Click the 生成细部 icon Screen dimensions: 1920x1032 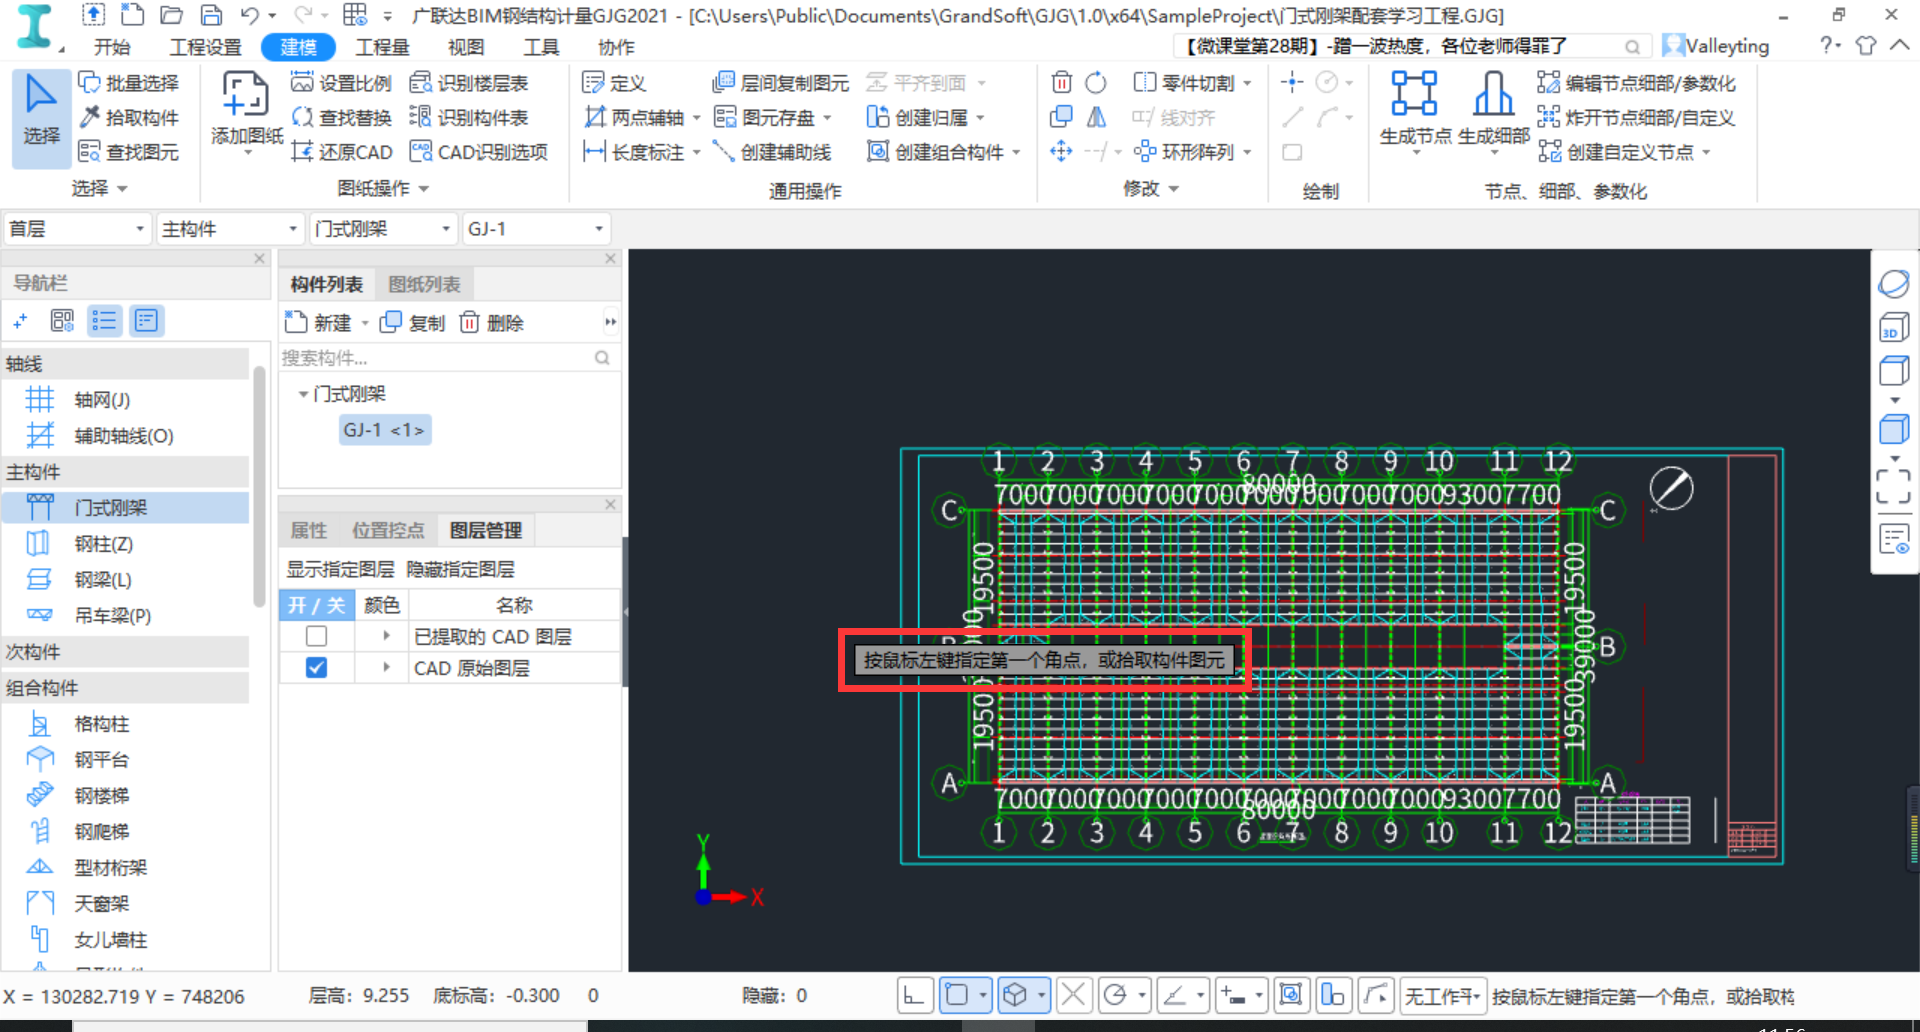pyautogui.click(x=1493, y=94)
